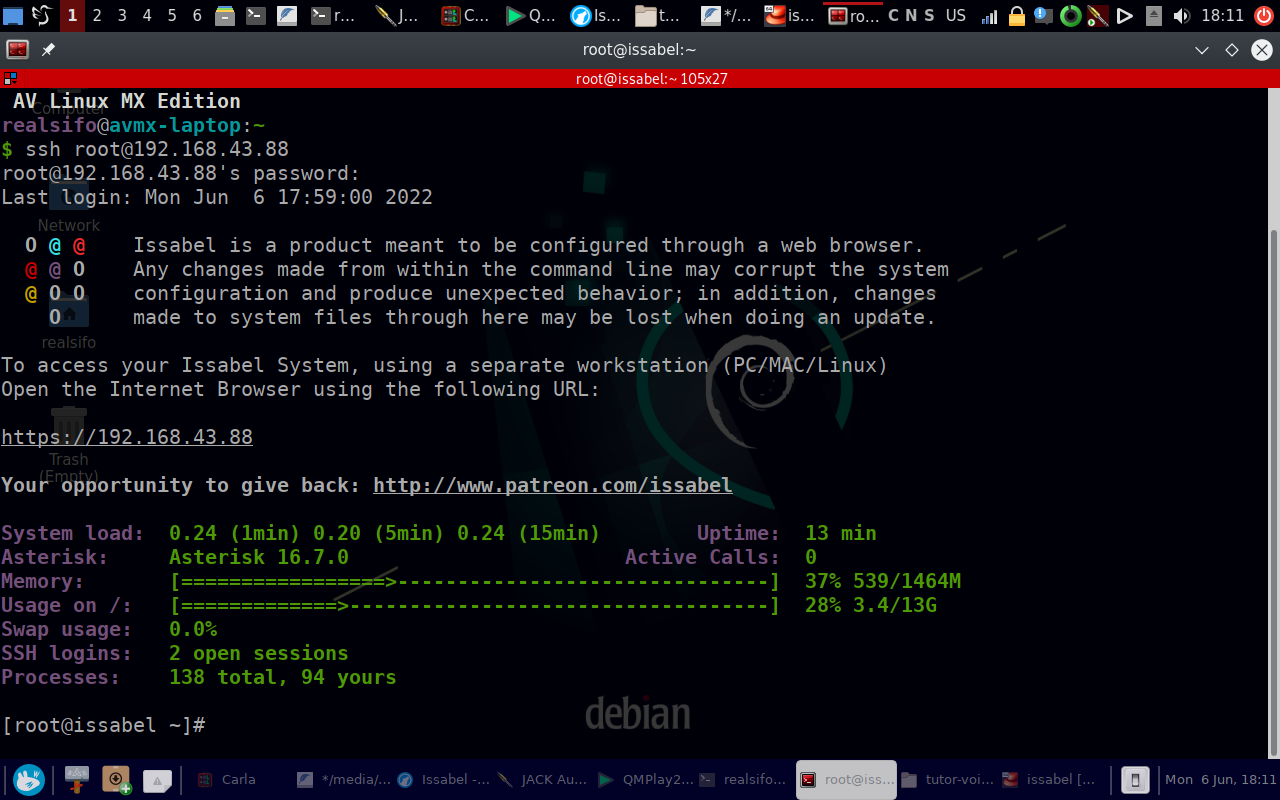Open the feather text editor launcher
The width and height of the screenshot is (1280, 800).
click(288, 16)
